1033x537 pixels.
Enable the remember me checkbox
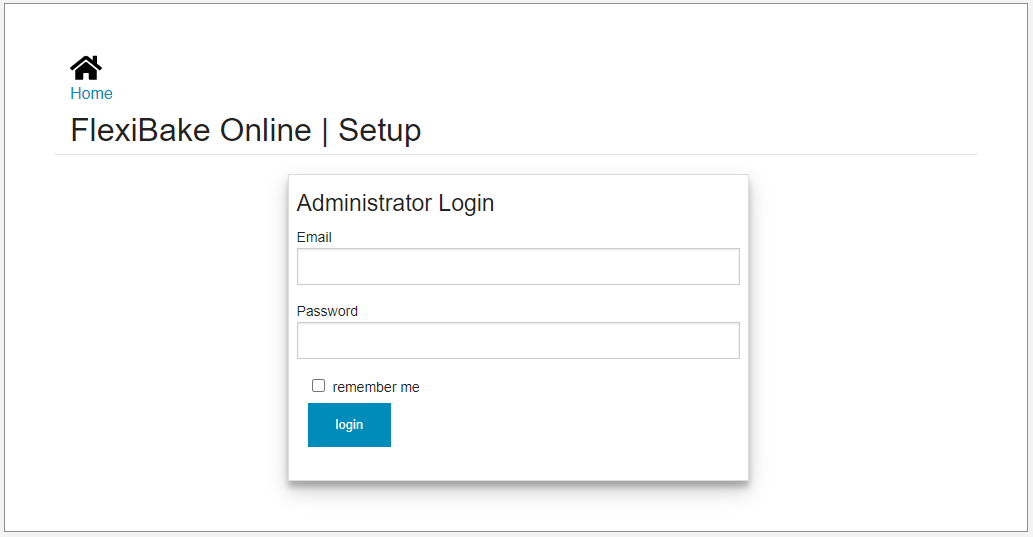click(x=318, y=385)
